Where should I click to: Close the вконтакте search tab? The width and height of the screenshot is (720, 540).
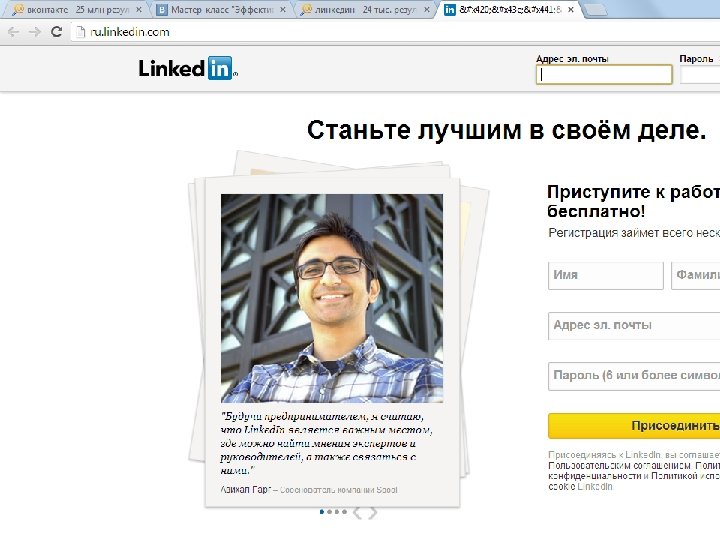pos(139,9)
